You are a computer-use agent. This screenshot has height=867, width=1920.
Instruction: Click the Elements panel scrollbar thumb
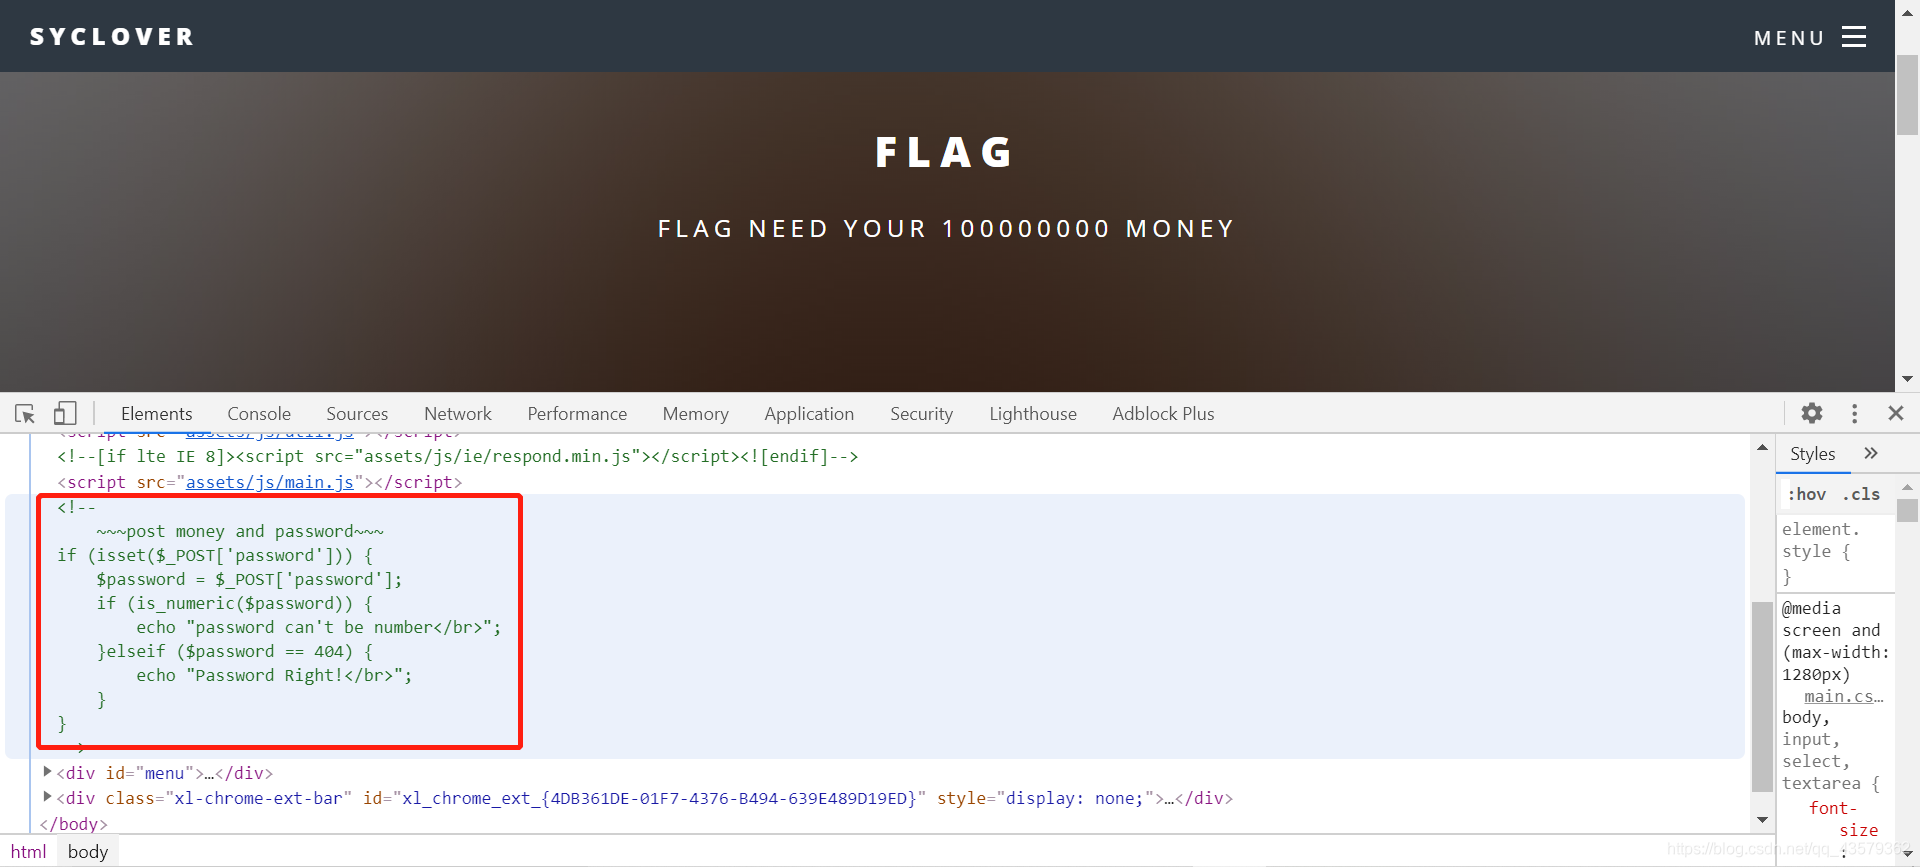[1762, 696]
